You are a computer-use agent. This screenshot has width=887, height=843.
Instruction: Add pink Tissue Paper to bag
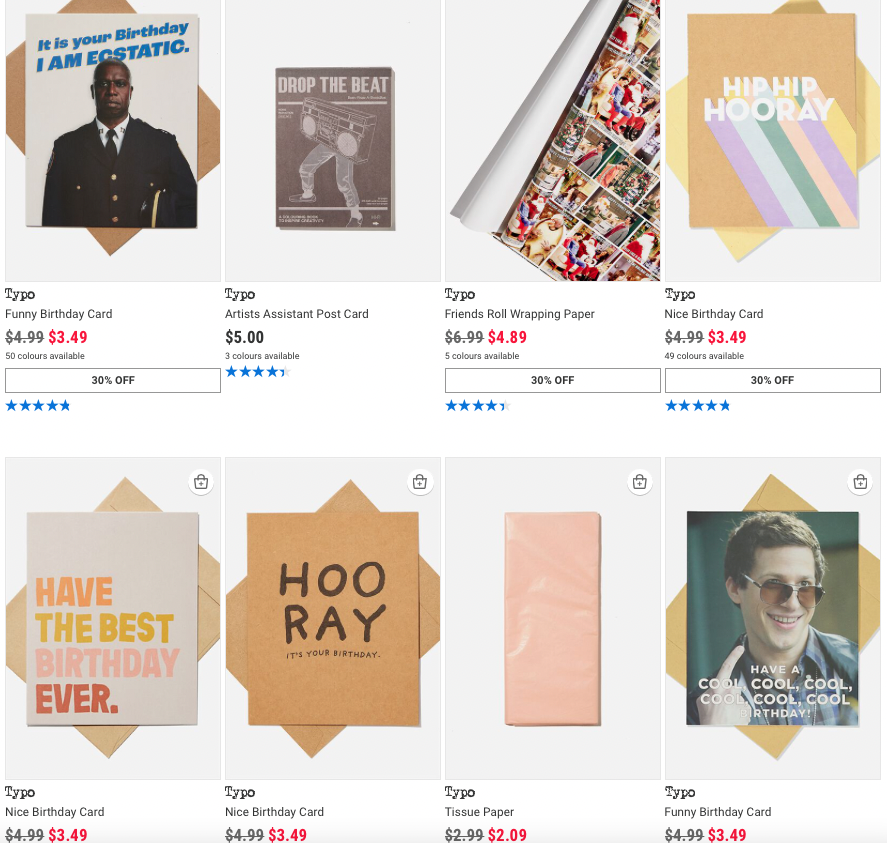[640, 482]
